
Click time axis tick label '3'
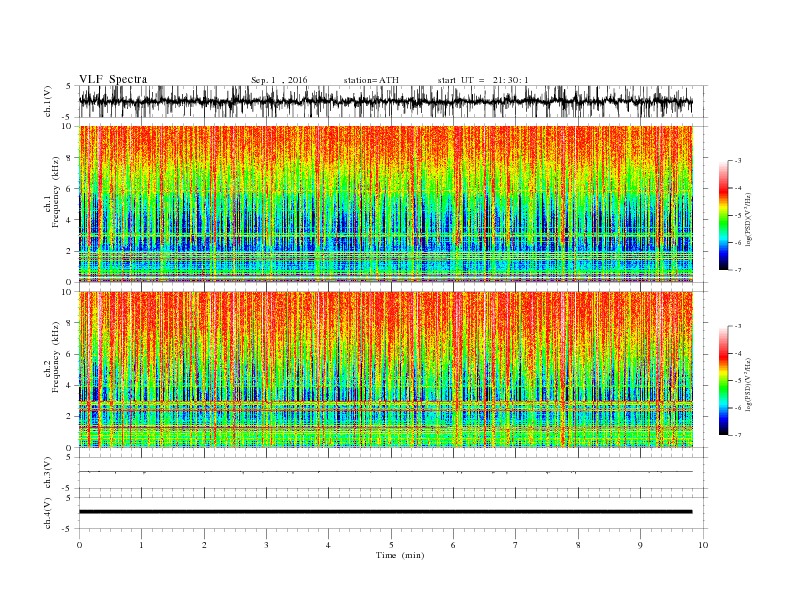tap(267, 545)
